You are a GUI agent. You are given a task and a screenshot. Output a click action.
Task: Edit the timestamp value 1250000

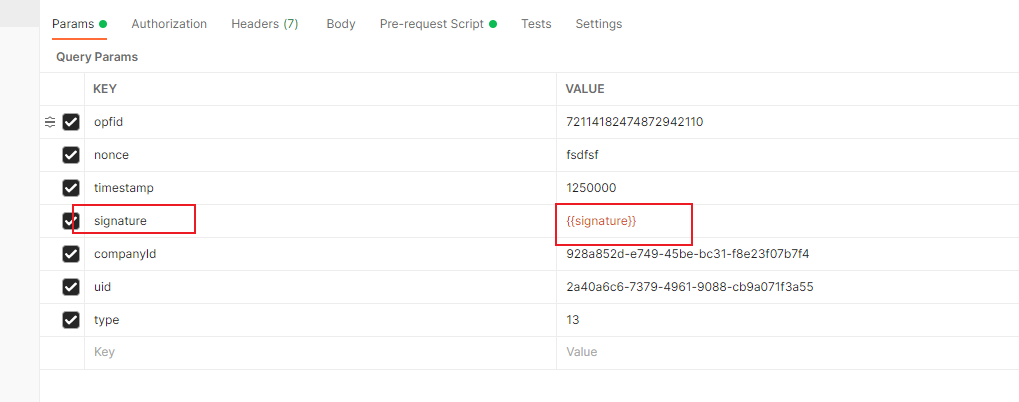coord(591,188)
